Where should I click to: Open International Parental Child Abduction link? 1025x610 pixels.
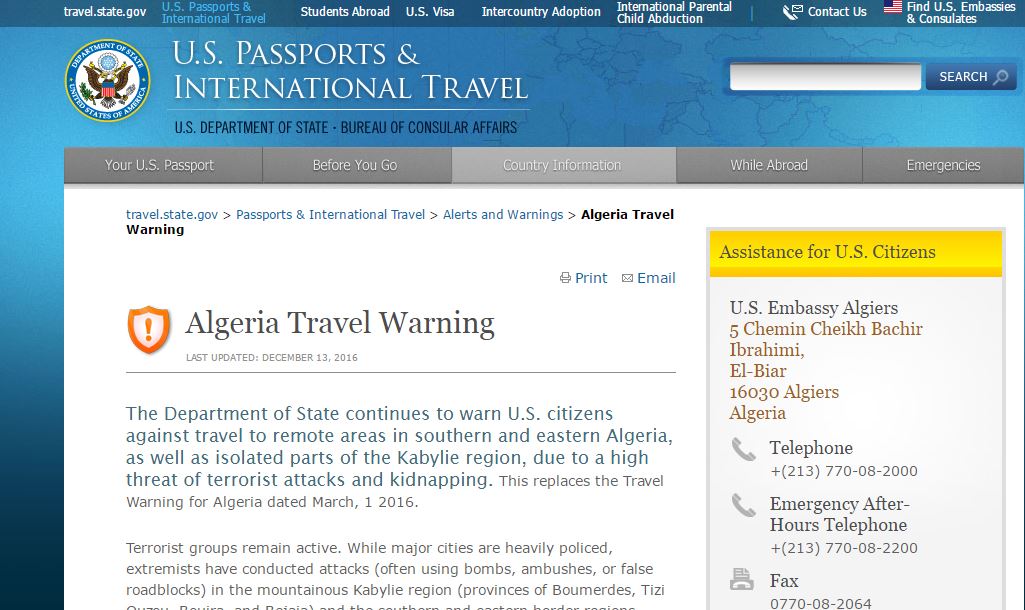tap(674, 12)
